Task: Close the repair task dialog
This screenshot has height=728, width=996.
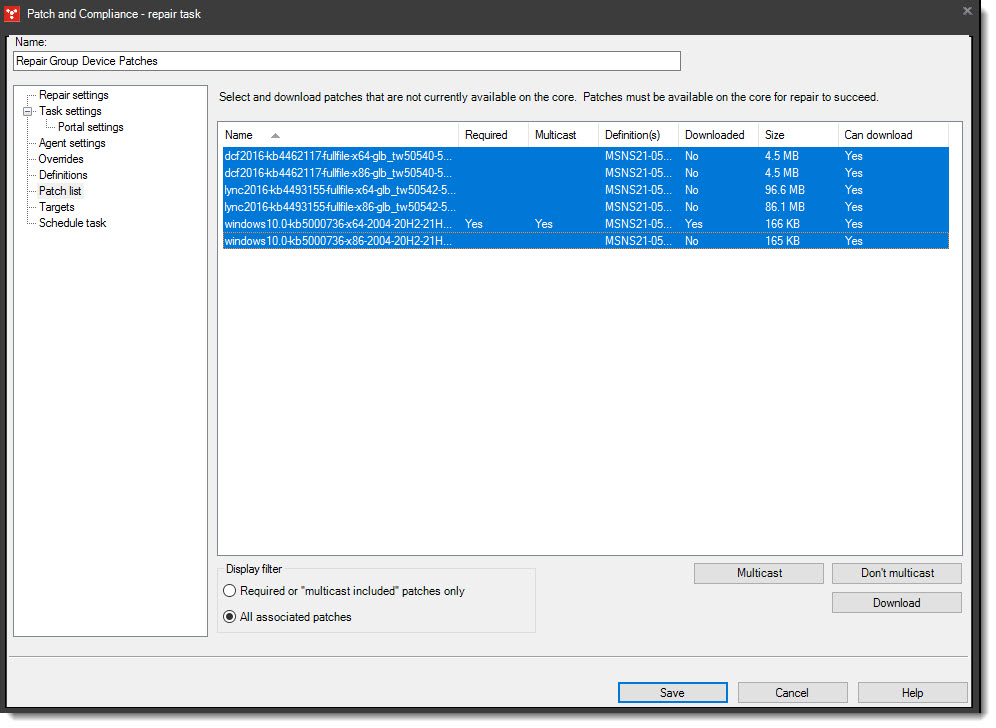Action: coord(967,11)
